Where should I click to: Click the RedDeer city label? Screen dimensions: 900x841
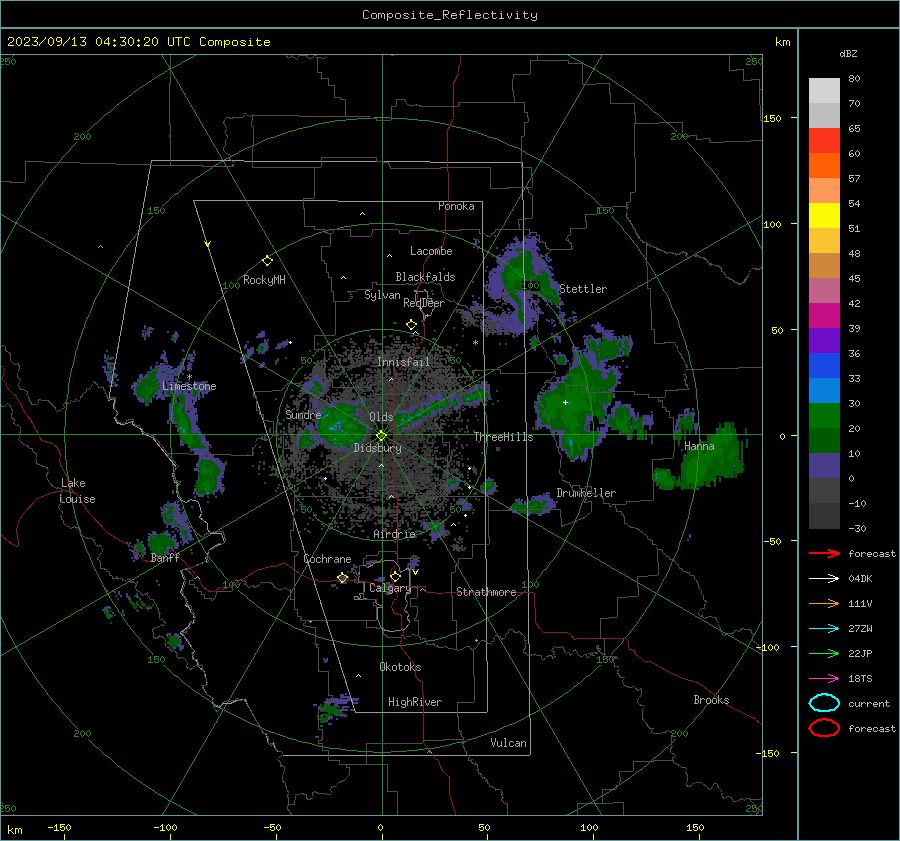(x=424, y=303)
